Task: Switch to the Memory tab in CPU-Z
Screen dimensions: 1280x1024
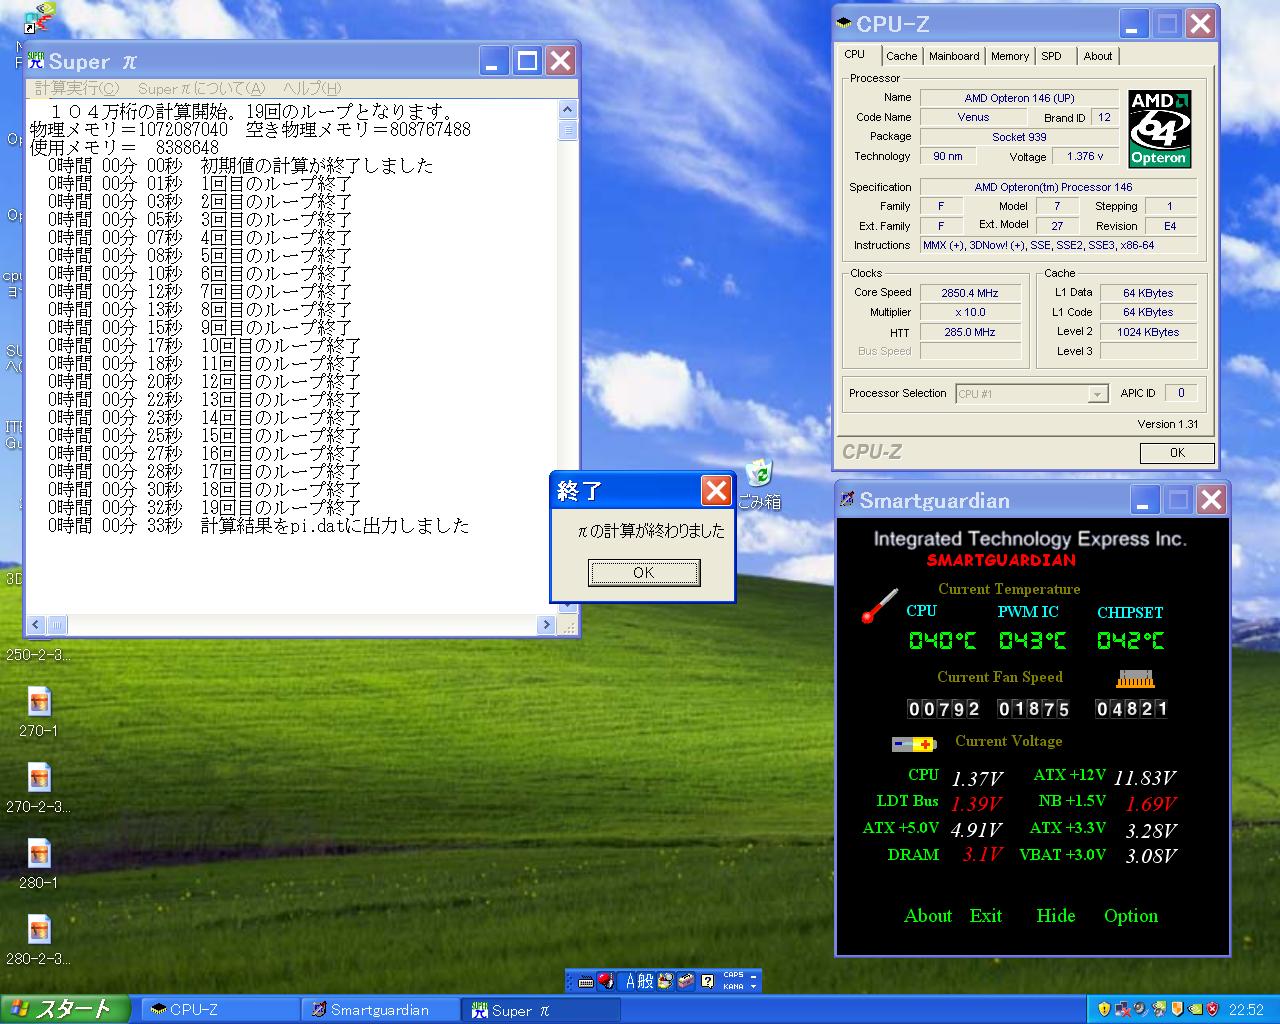Action: [1010, 56]
